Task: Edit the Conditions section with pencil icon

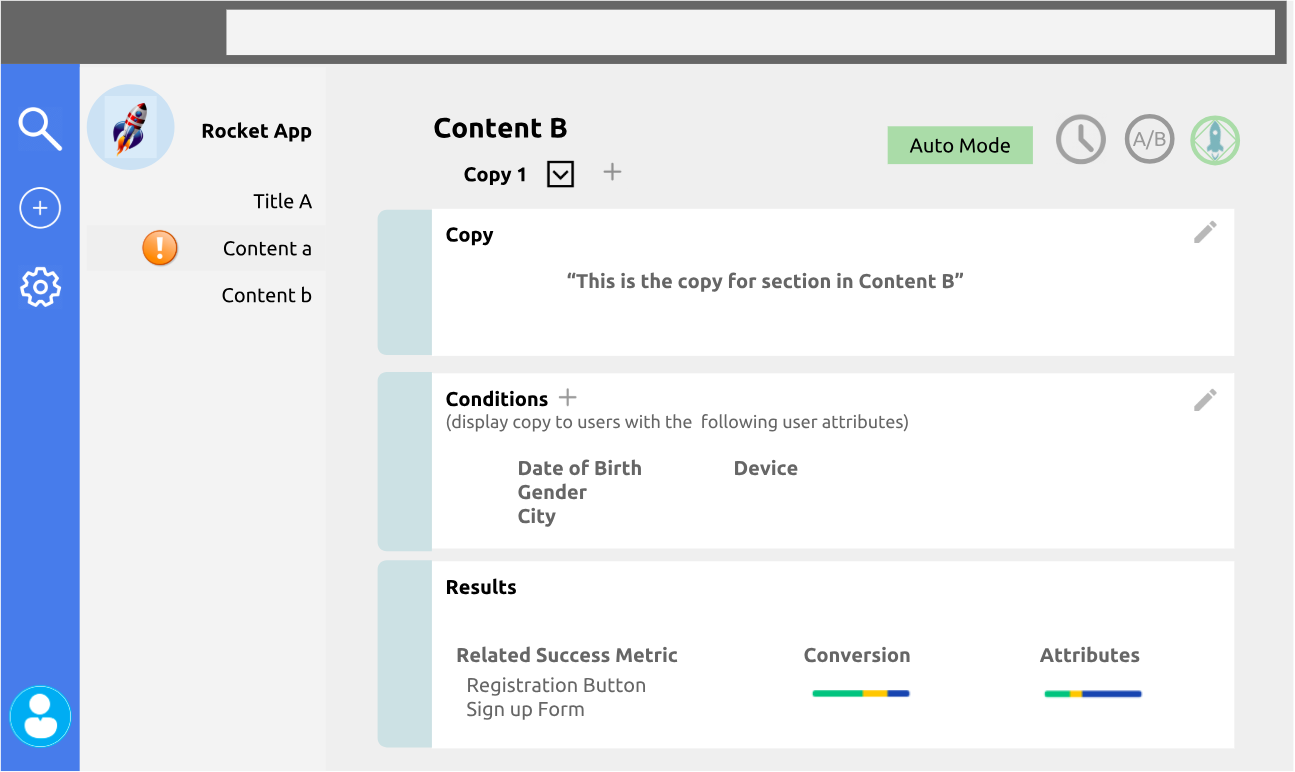Action: pos(1205,400)
